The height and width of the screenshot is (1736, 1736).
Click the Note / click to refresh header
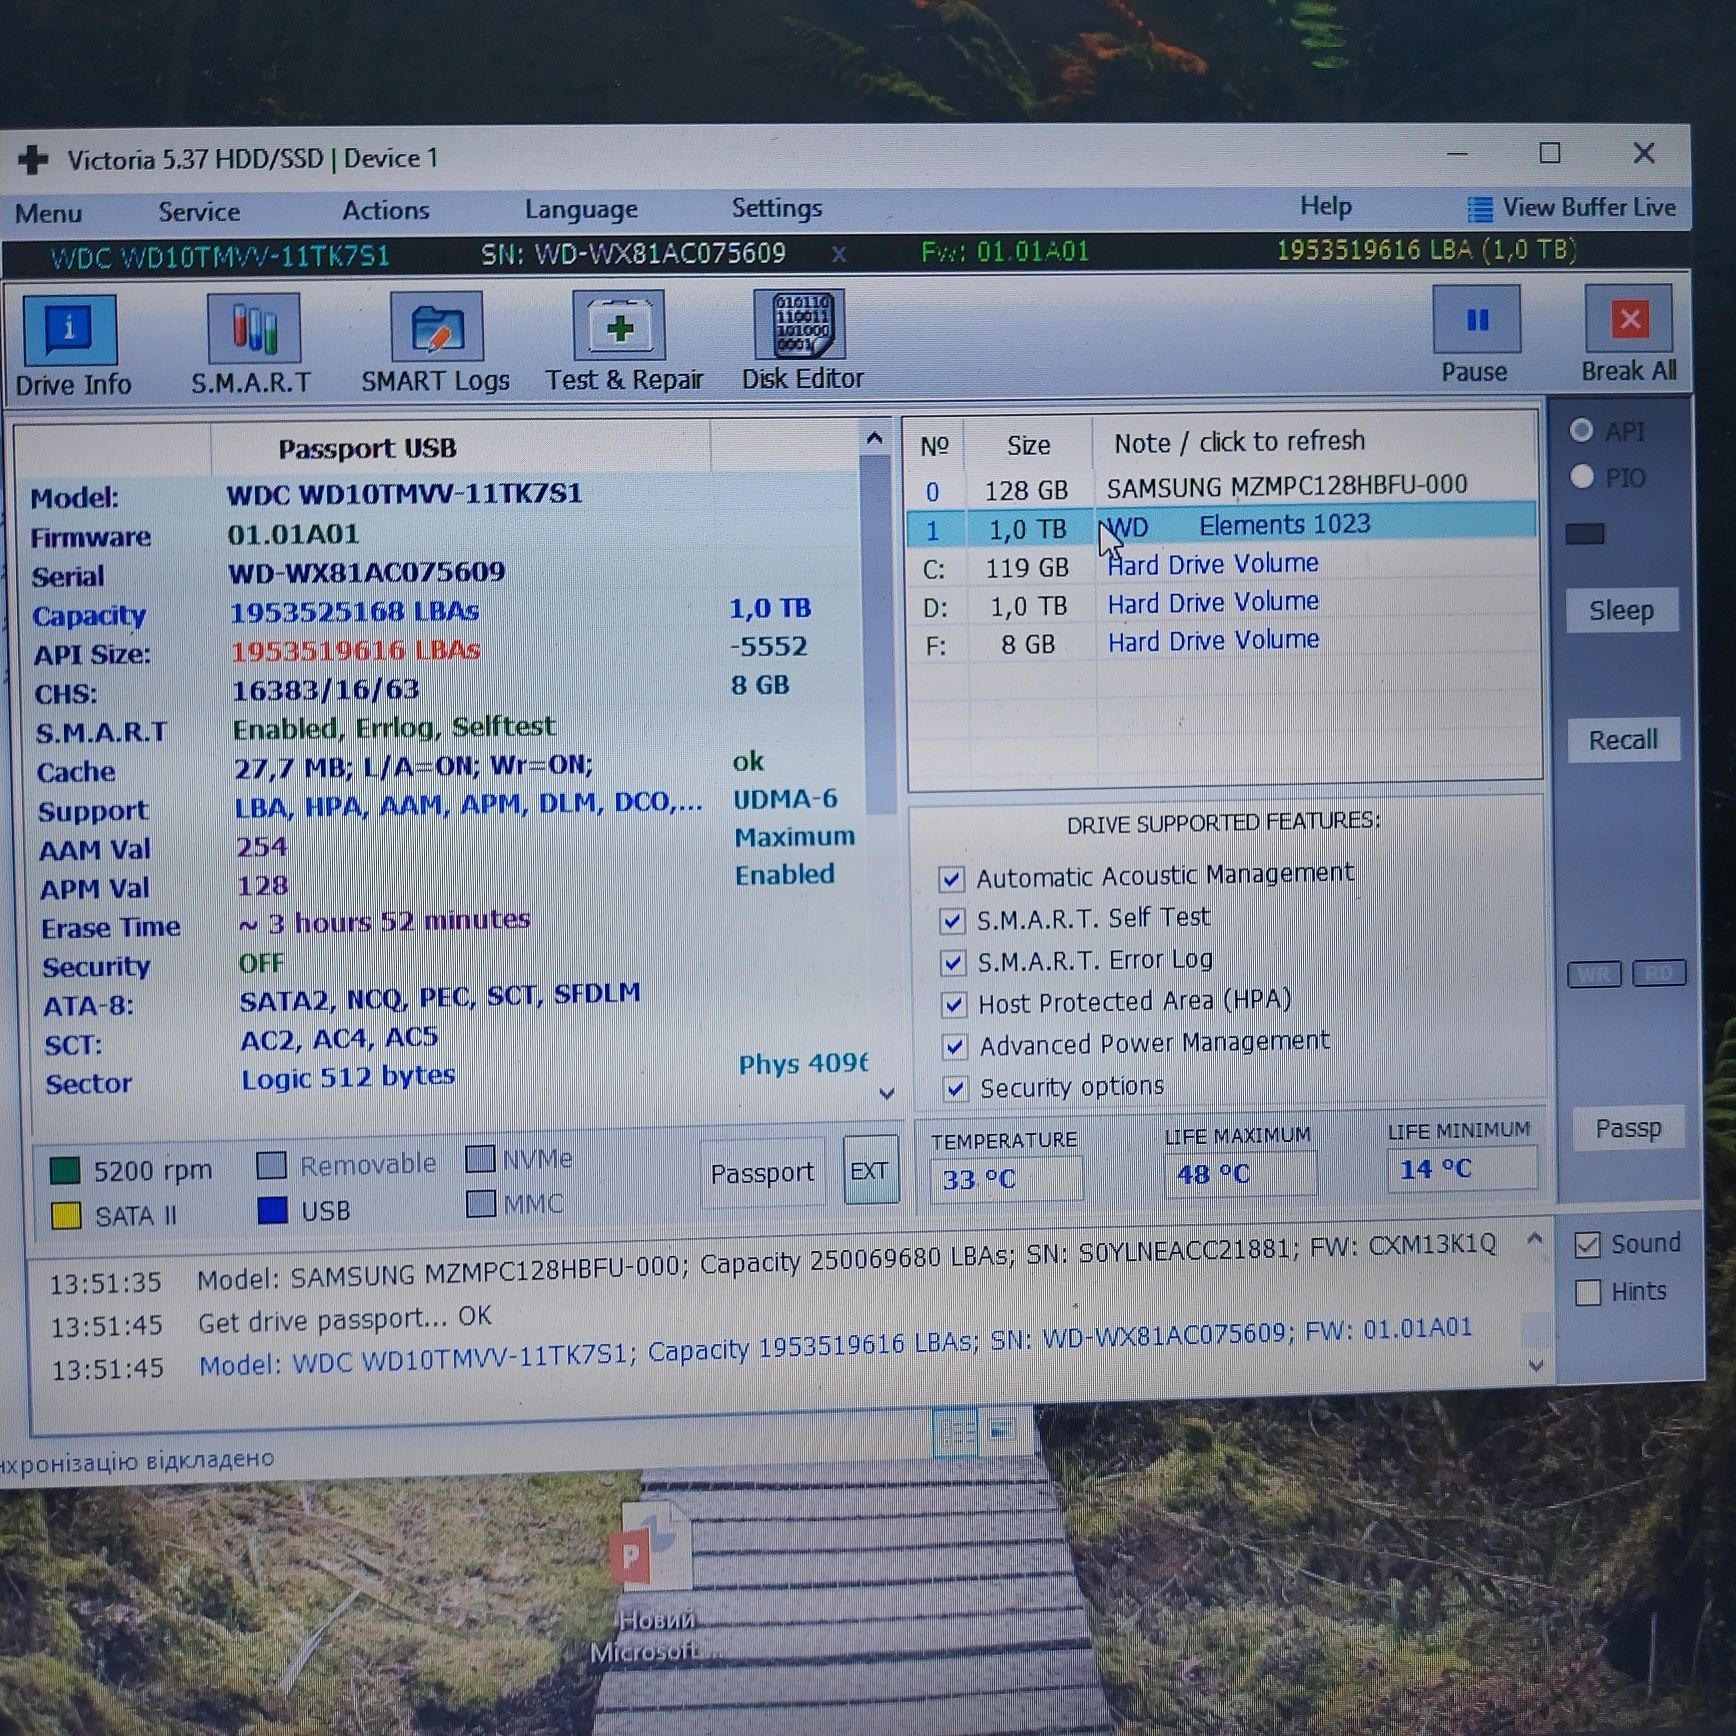pyautogui.click(x=1239, y=442)
